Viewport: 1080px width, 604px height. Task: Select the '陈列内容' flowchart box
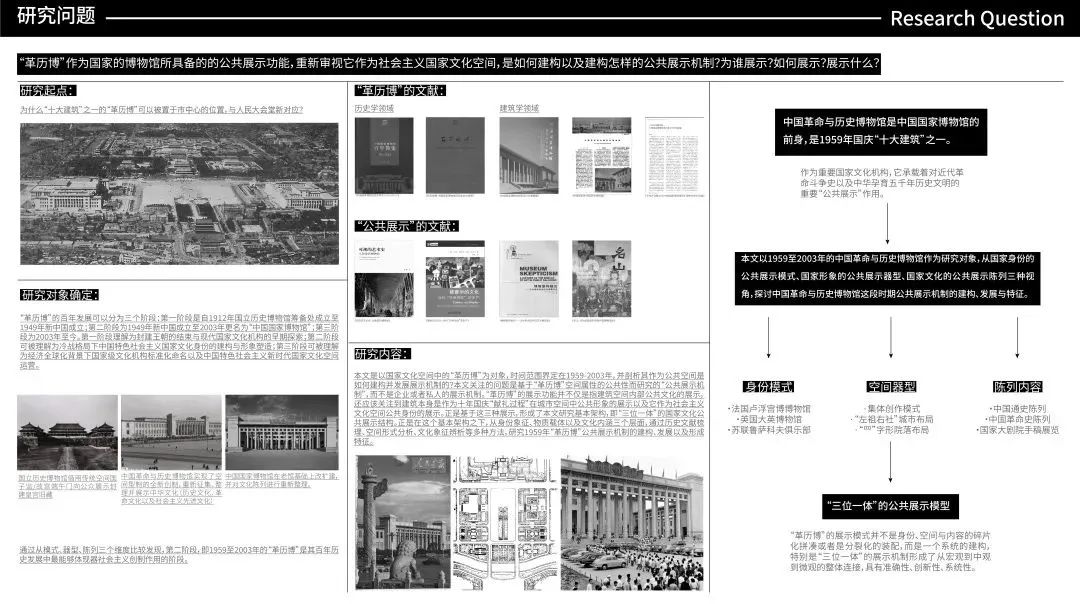(1017, 387)
